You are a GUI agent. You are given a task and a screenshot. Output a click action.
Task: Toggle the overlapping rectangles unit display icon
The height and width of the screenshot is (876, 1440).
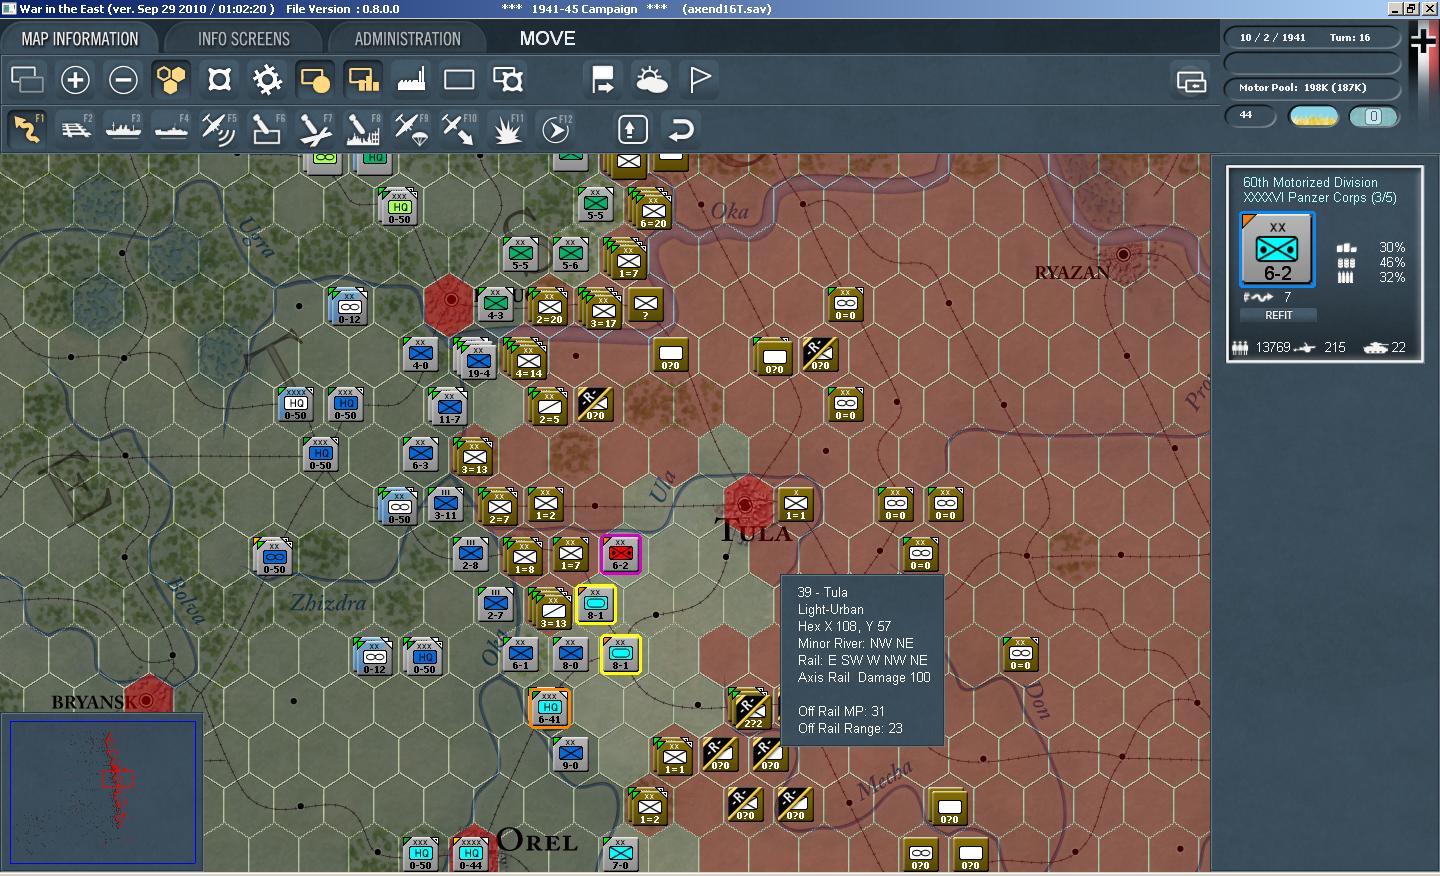coord(27,79)
